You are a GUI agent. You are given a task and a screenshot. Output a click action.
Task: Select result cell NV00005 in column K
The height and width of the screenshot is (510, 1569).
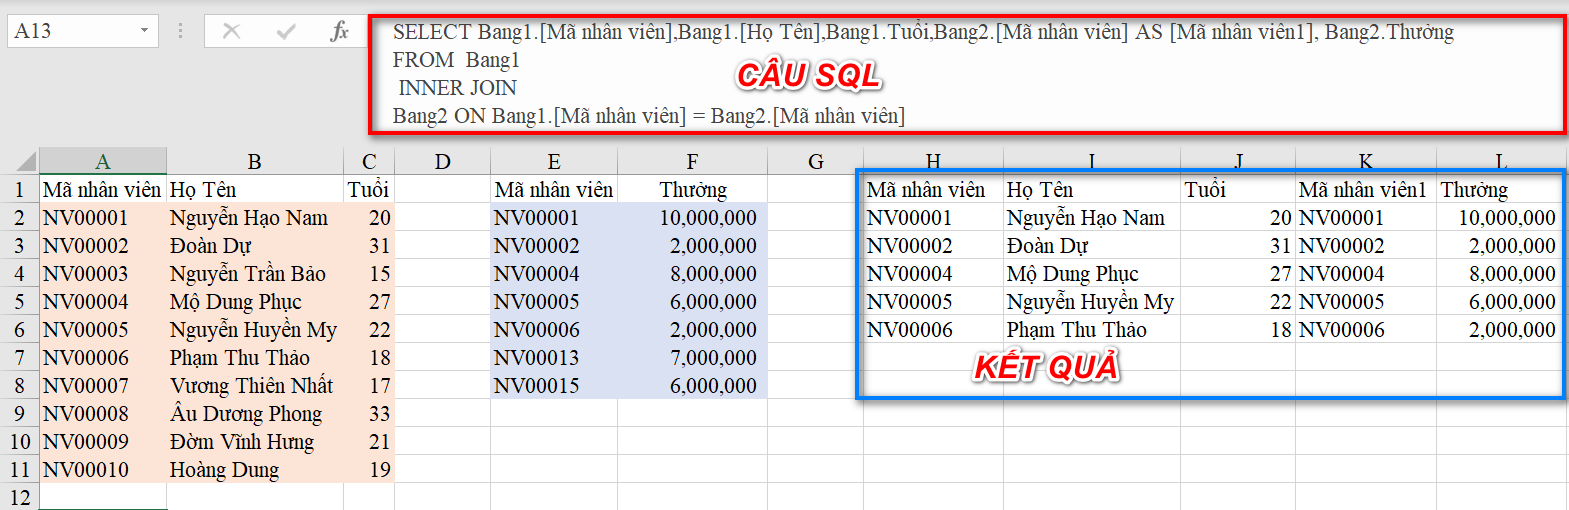pos(1365,302)
